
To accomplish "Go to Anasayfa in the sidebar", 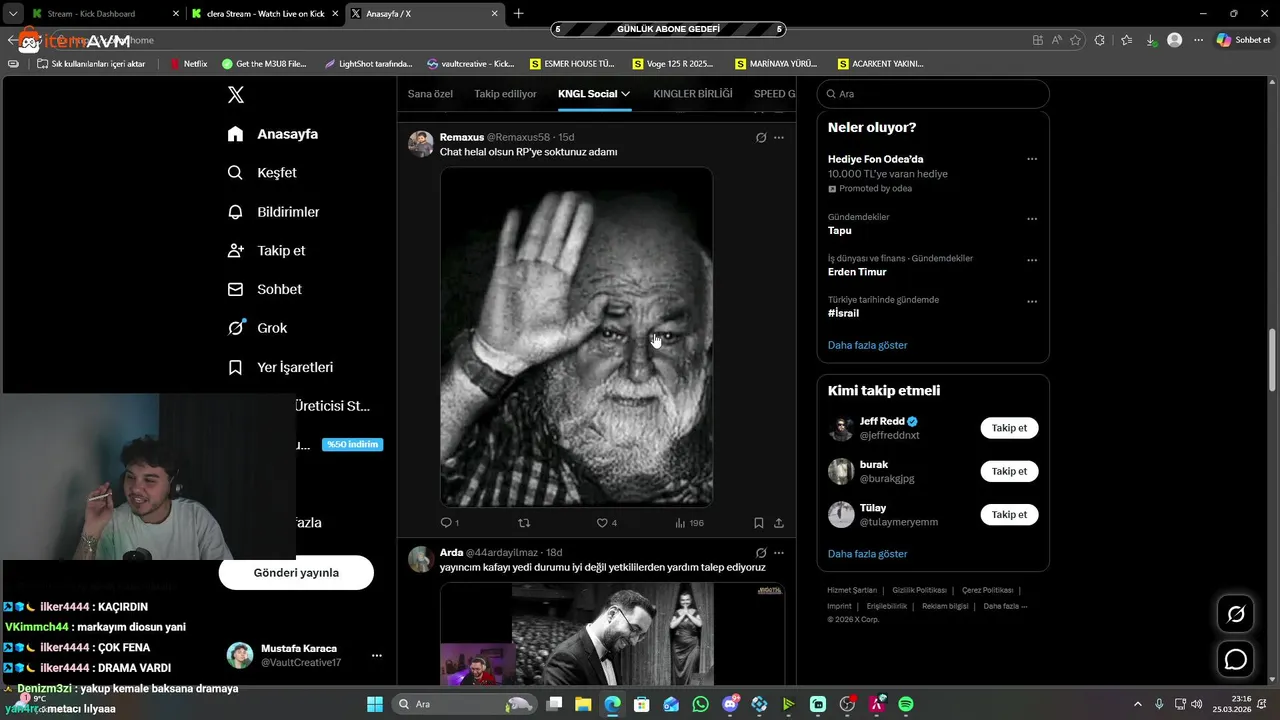I will click(273, 134).
